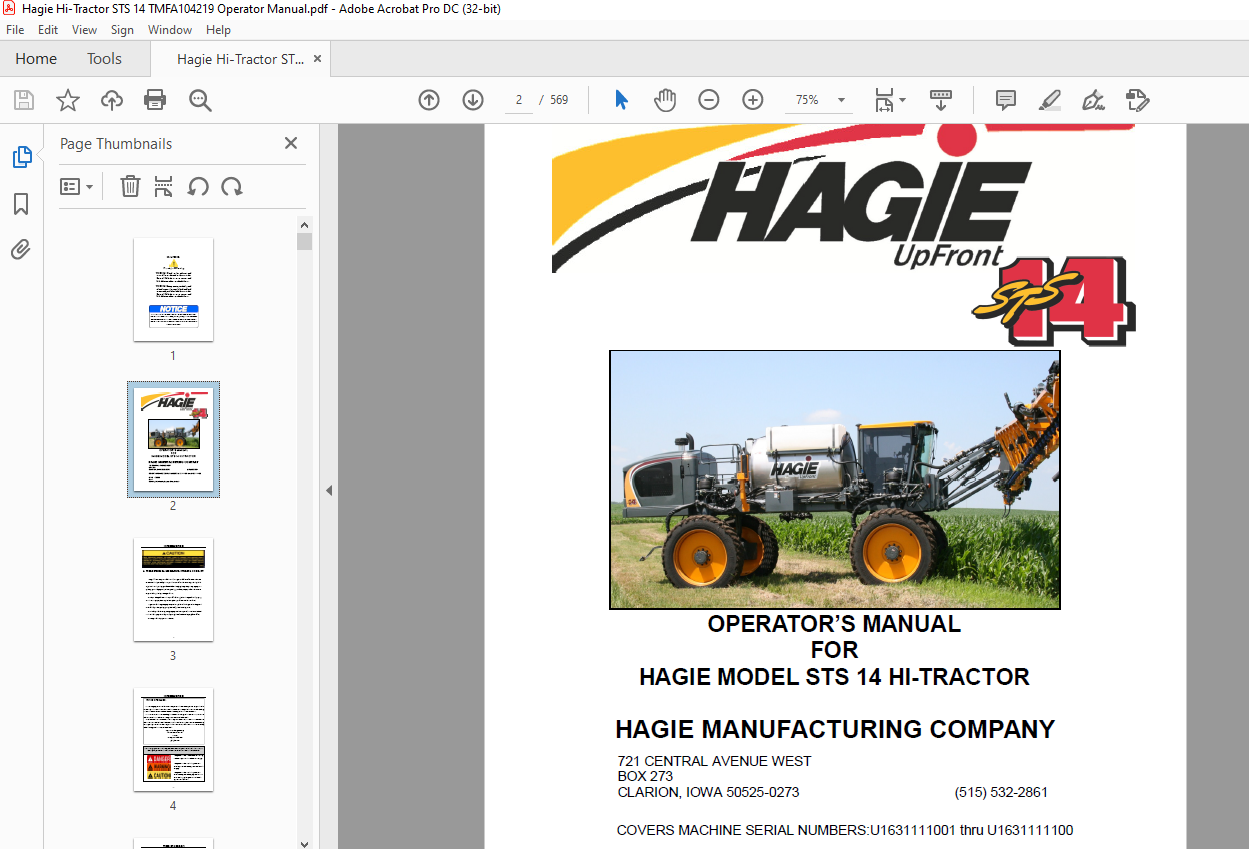
Task: Go to previous page with up arrow
Action: click(x=429, y=100)
